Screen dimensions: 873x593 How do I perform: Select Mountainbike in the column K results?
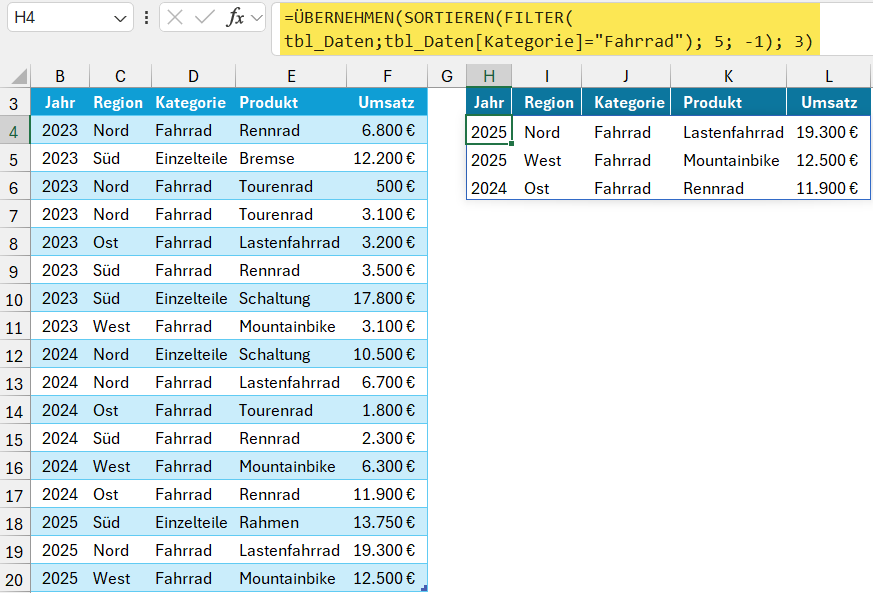(x=728, y=160)
